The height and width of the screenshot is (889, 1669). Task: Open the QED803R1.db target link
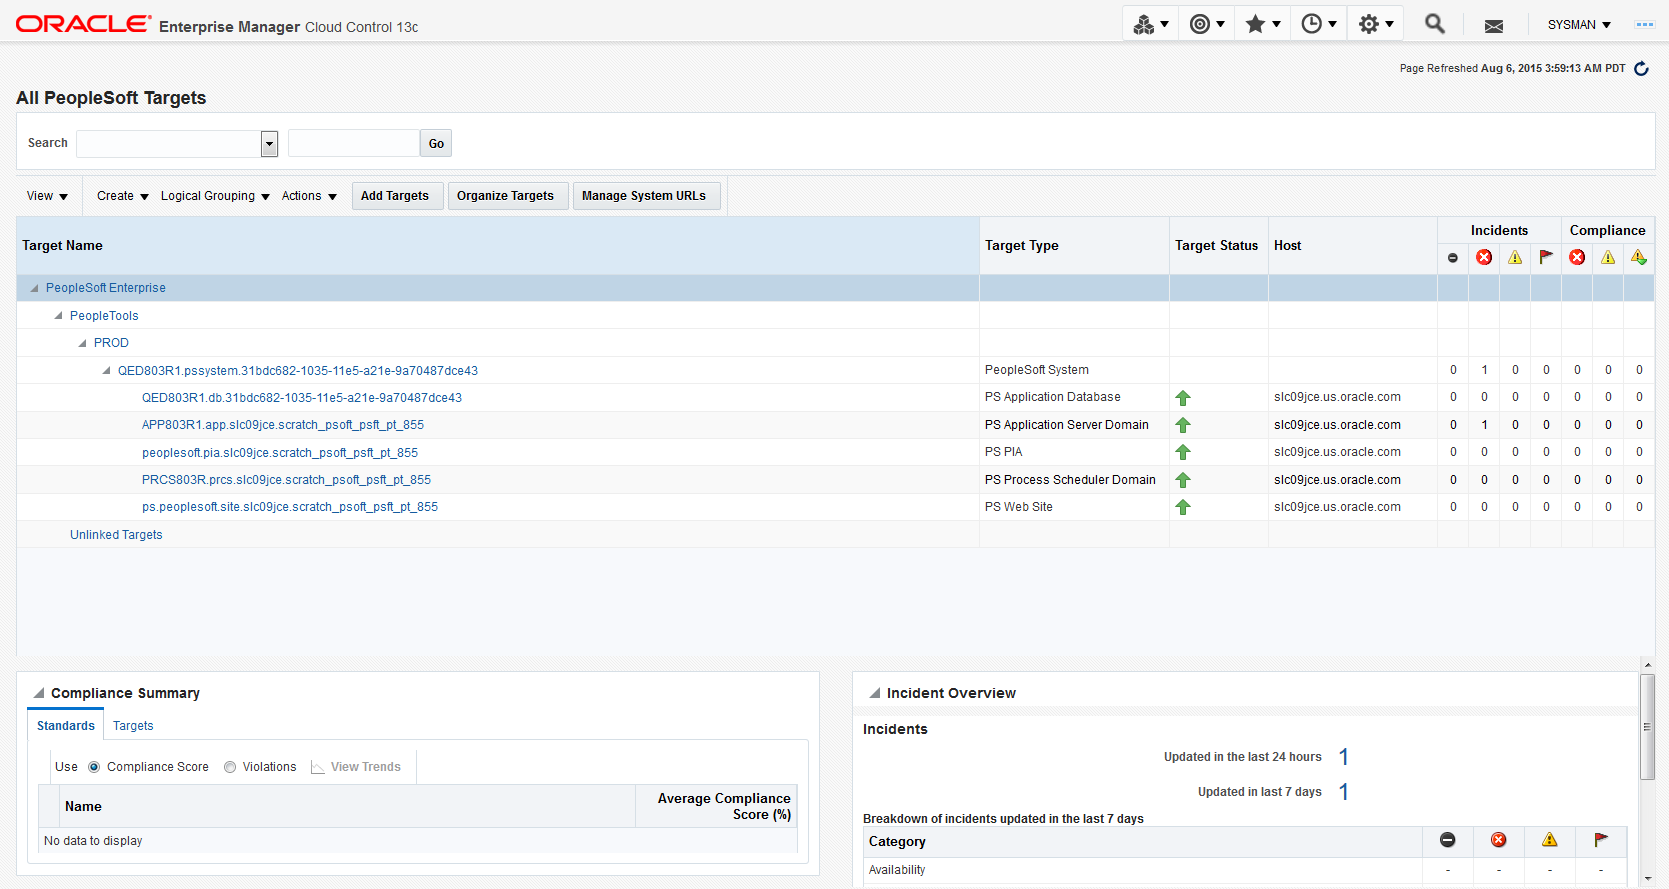(302, 398)
